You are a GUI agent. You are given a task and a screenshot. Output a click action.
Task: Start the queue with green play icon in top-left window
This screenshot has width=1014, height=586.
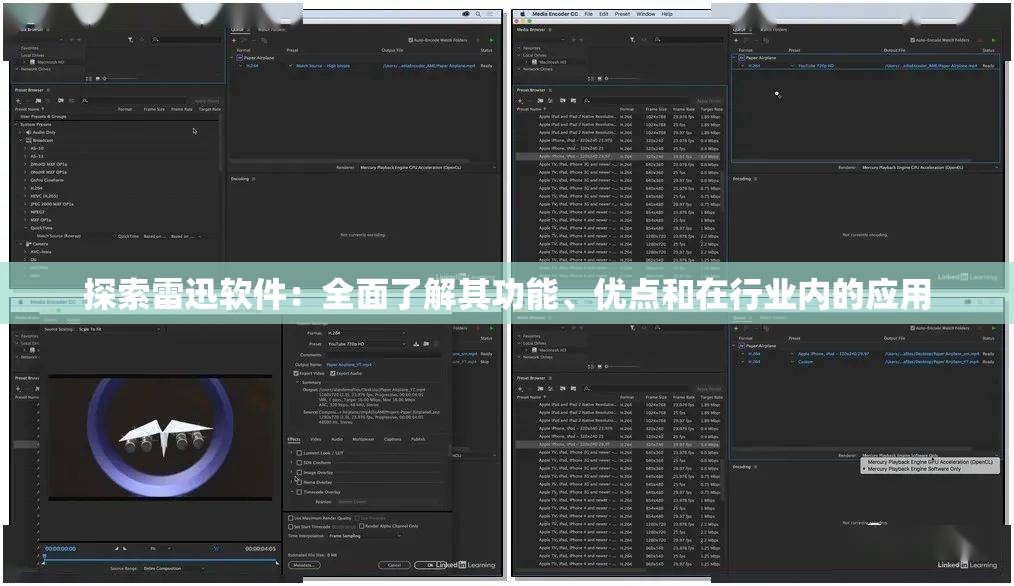point(491,40)
